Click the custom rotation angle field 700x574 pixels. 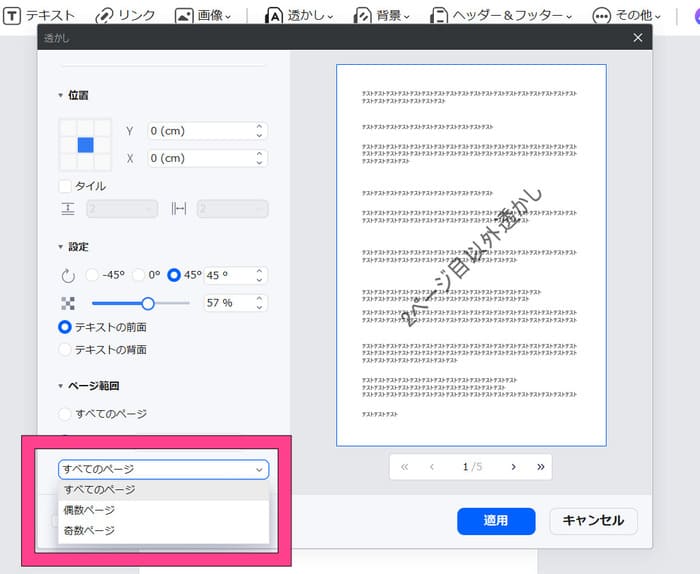(235, 275)
